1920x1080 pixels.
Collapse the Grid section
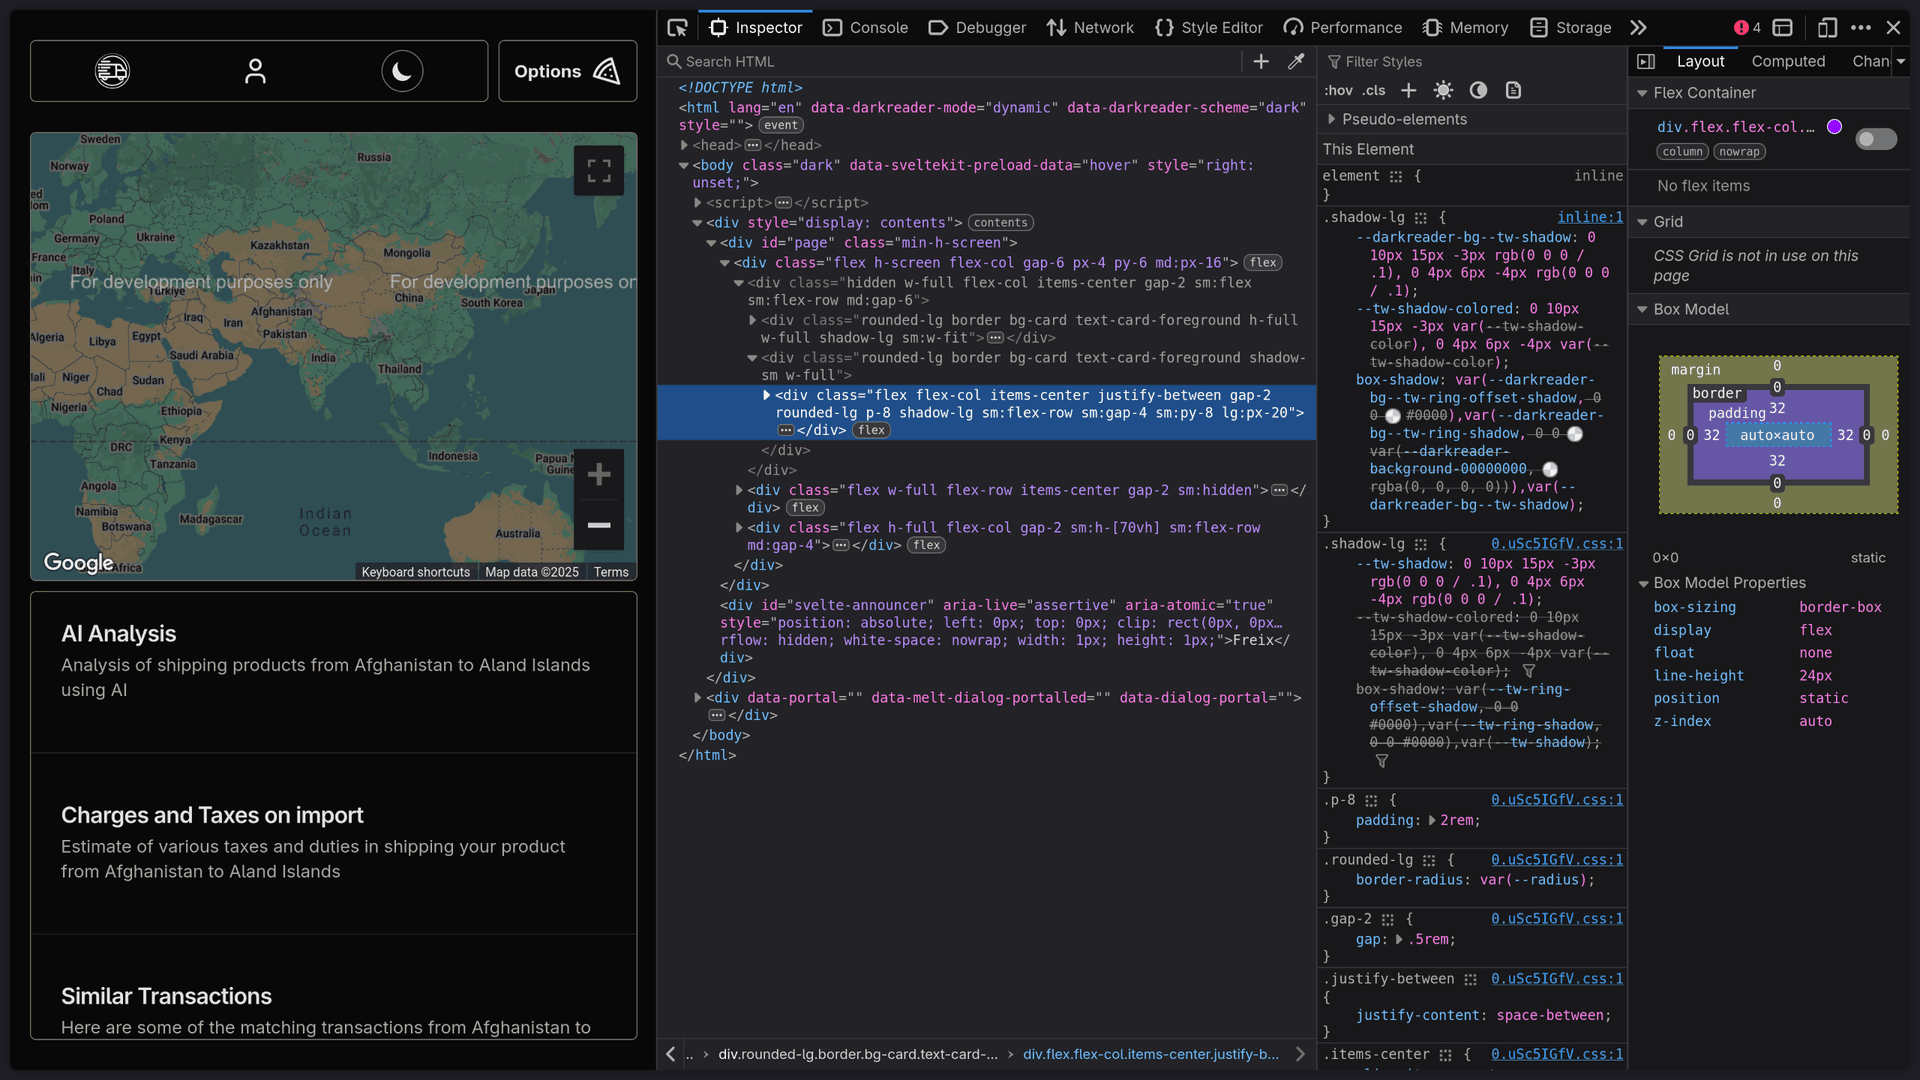point(1642,222)
